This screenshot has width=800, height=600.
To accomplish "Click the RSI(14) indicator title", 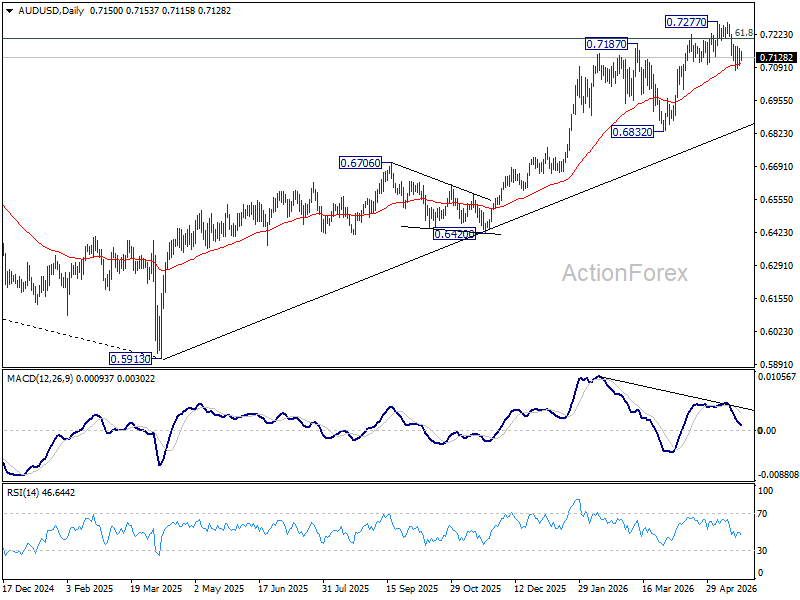I will click(x=24, y=493).
